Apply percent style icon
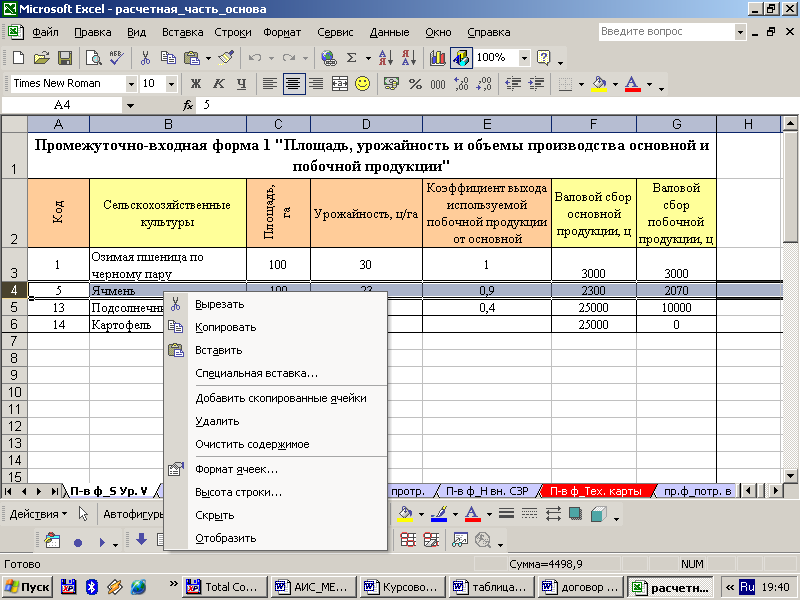 (x=415, y=84)
